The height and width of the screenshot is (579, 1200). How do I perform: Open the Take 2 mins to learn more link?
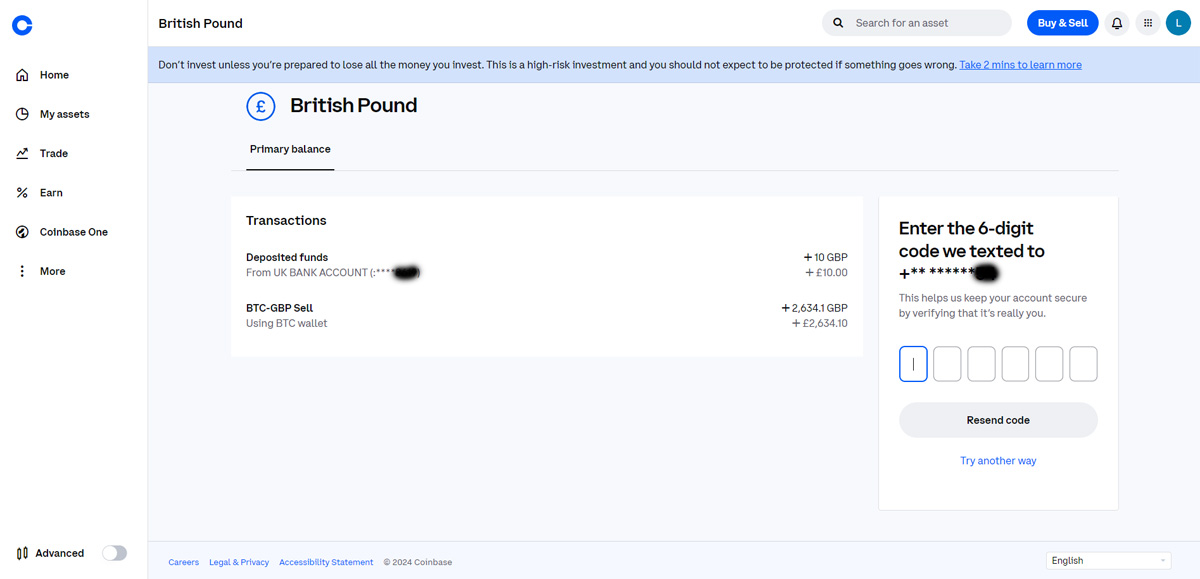[1020, 65]
